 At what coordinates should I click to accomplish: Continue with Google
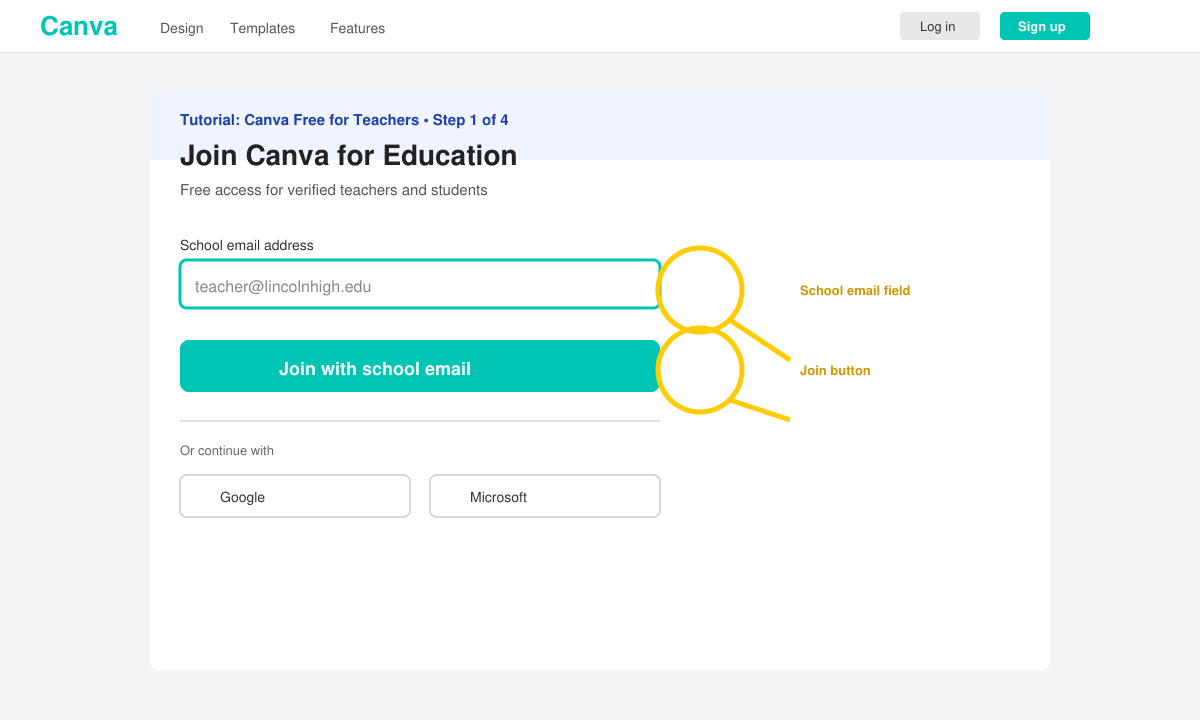(295, 496)
